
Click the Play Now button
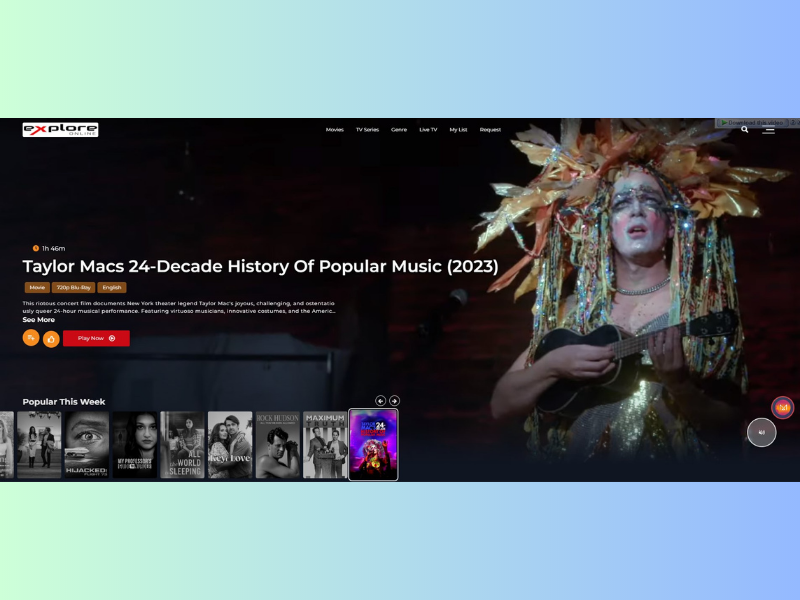96,338
